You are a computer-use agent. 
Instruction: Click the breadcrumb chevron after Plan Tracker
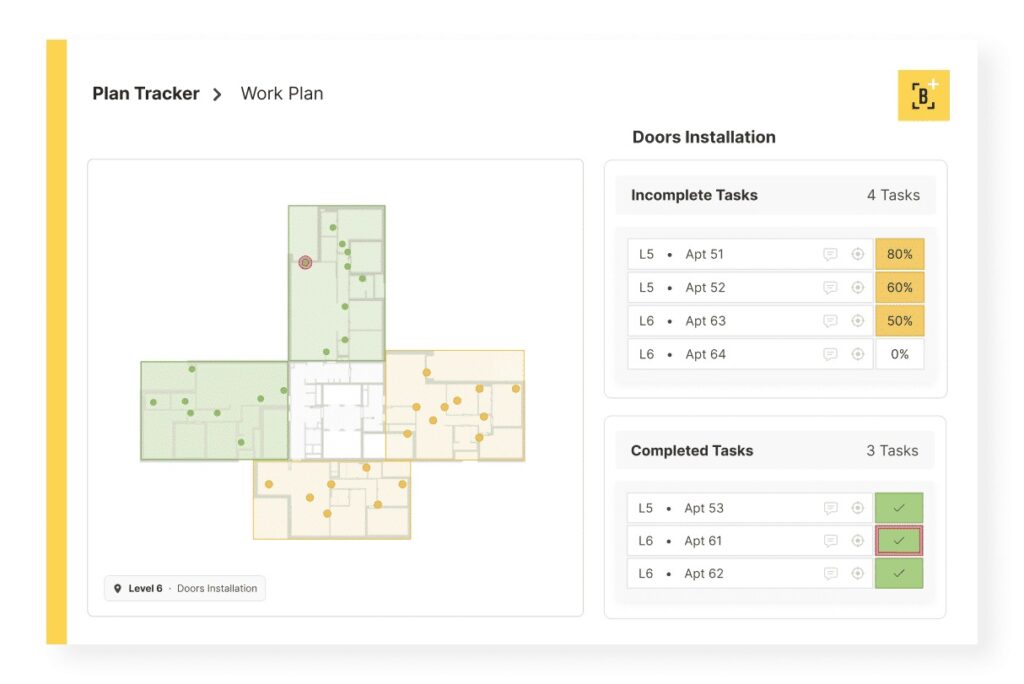217,95
